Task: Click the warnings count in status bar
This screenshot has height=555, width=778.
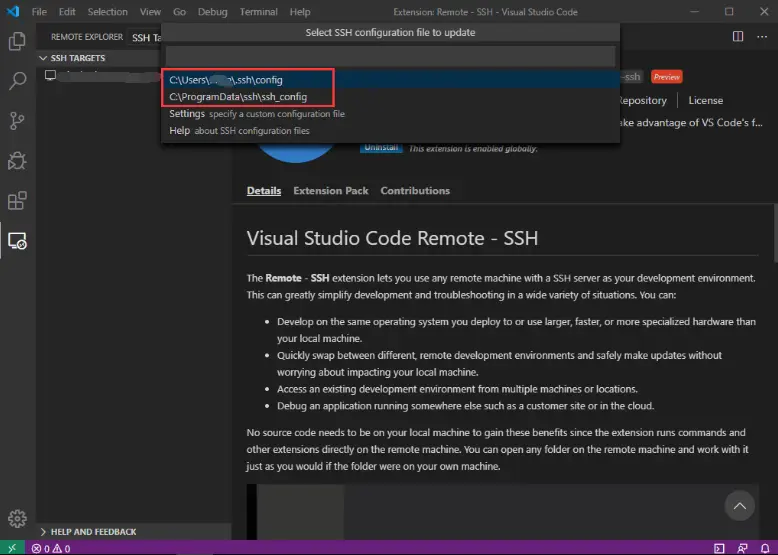Action: tap(62, 549)
